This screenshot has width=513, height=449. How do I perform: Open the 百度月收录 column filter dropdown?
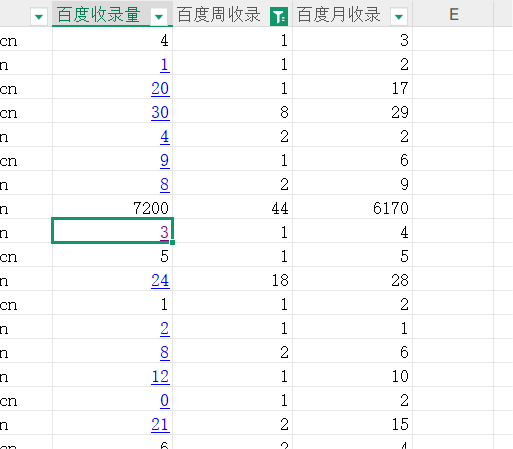tap(399, 16)
